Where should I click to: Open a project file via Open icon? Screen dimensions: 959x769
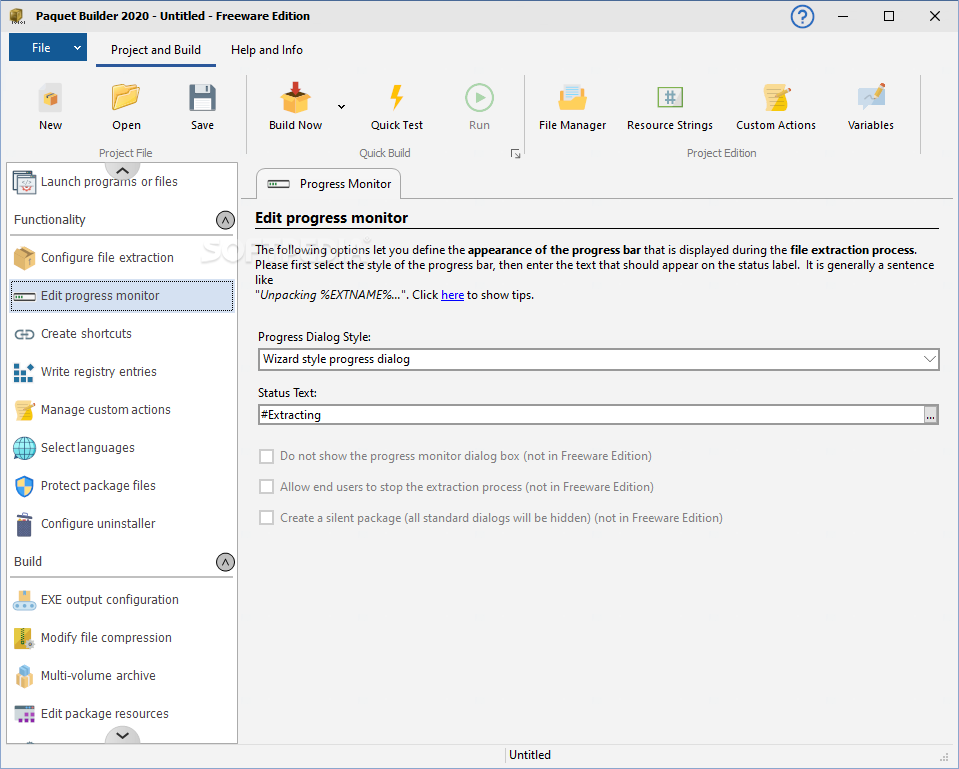coord(126,108)
